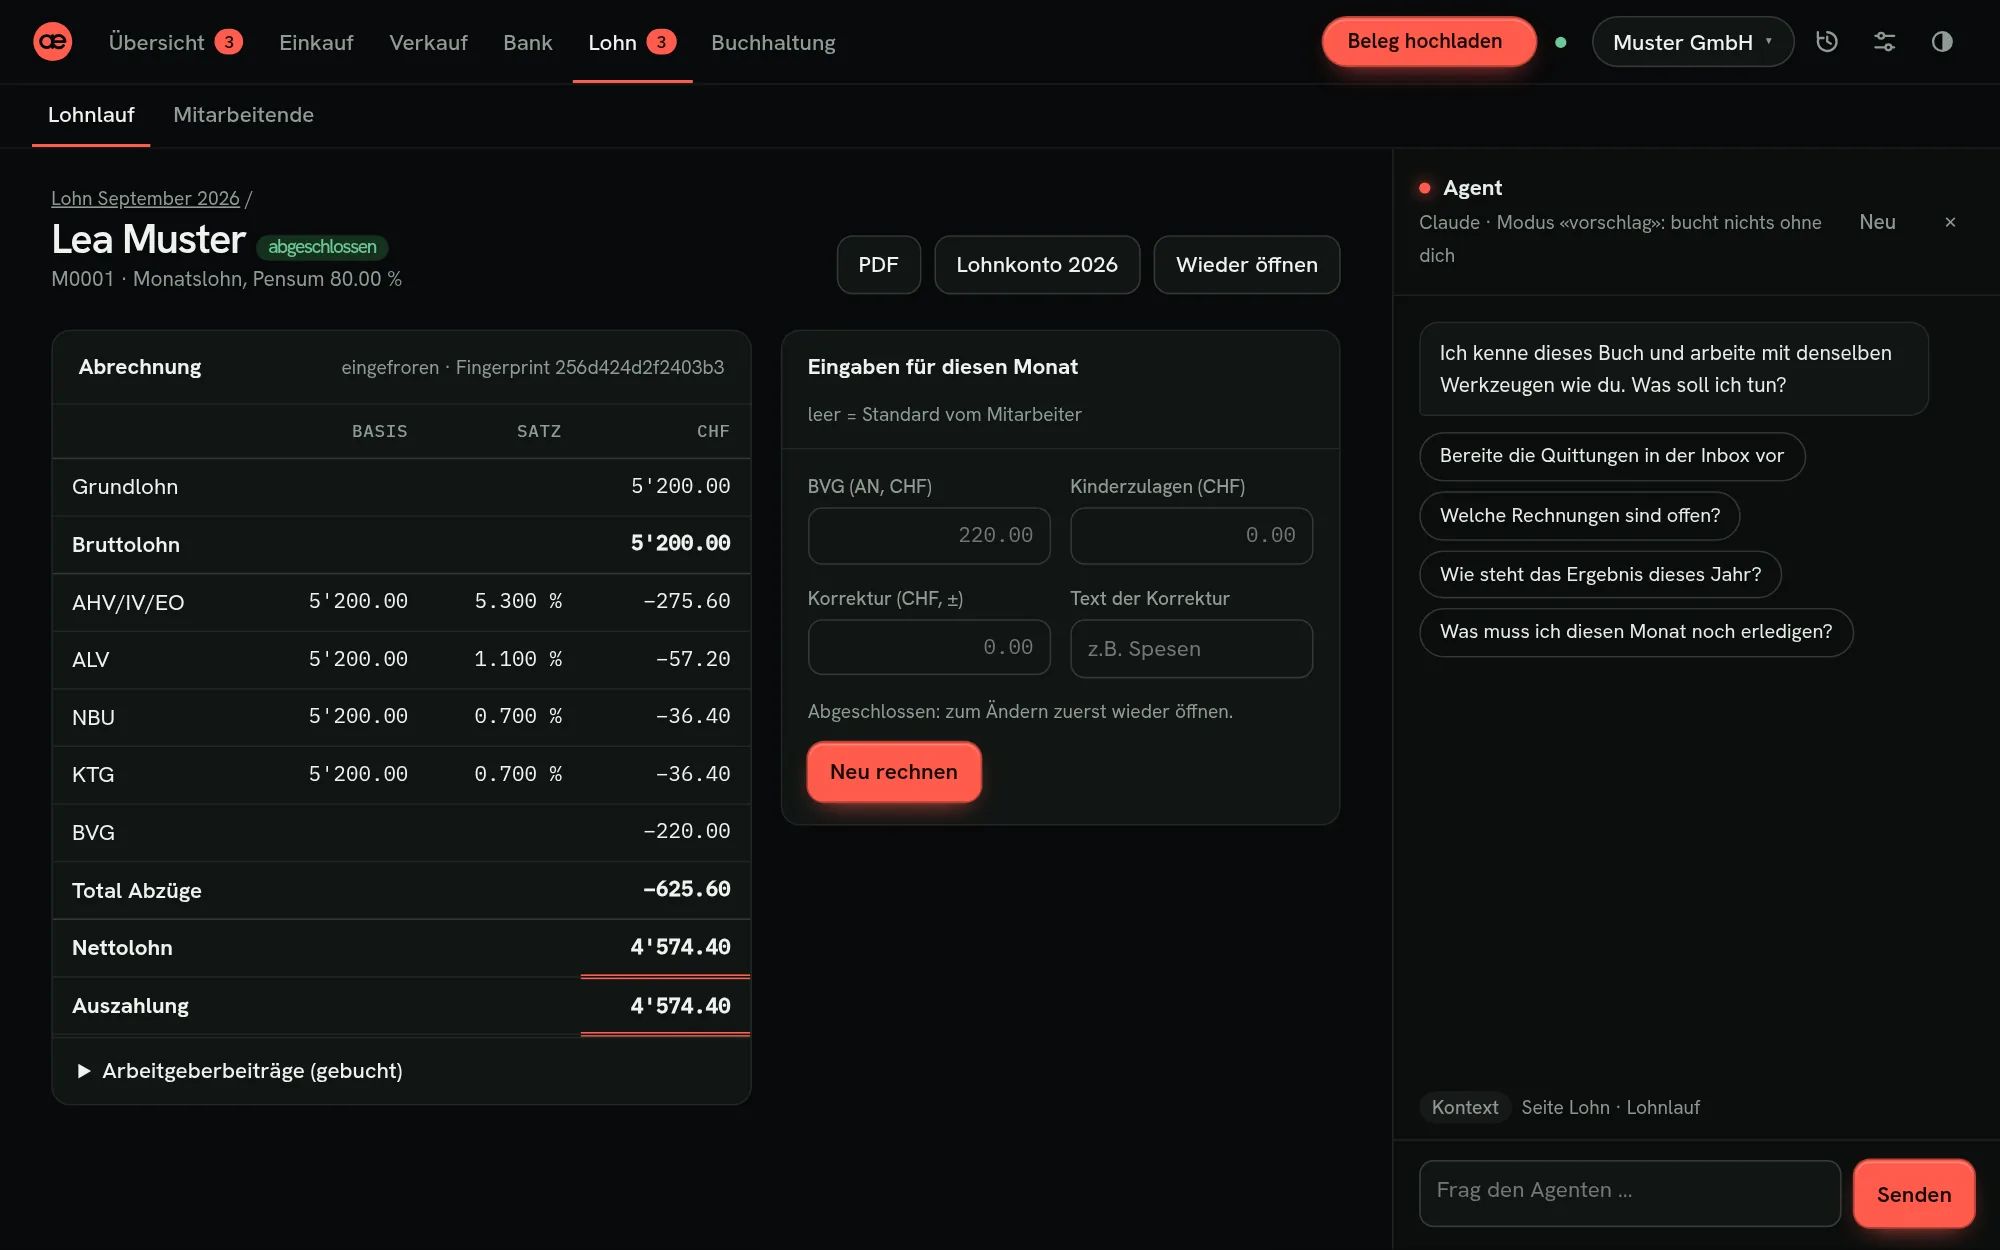Click the Beleg hochladen button
The width and height of the screenshot is (2000, 1250).
(x=1429, y=42)
